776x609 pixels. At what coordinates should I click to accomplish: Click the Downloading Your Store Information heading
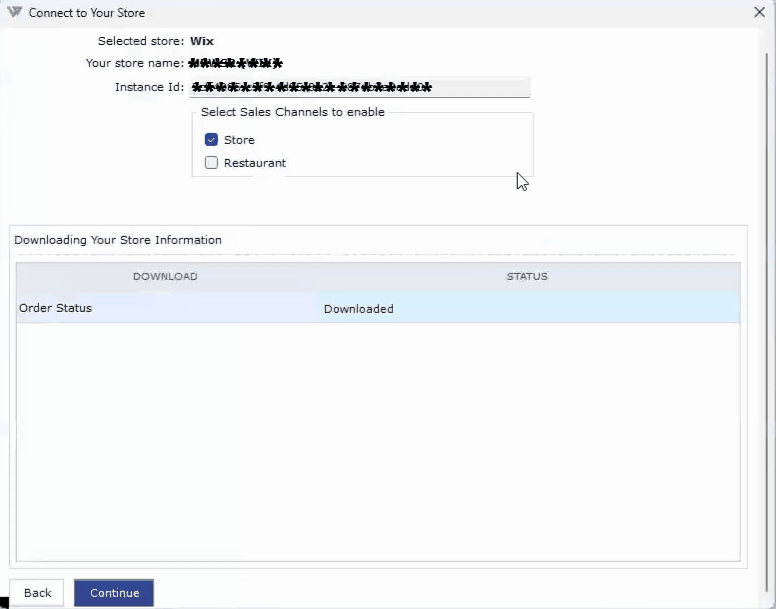click(118, 240)
